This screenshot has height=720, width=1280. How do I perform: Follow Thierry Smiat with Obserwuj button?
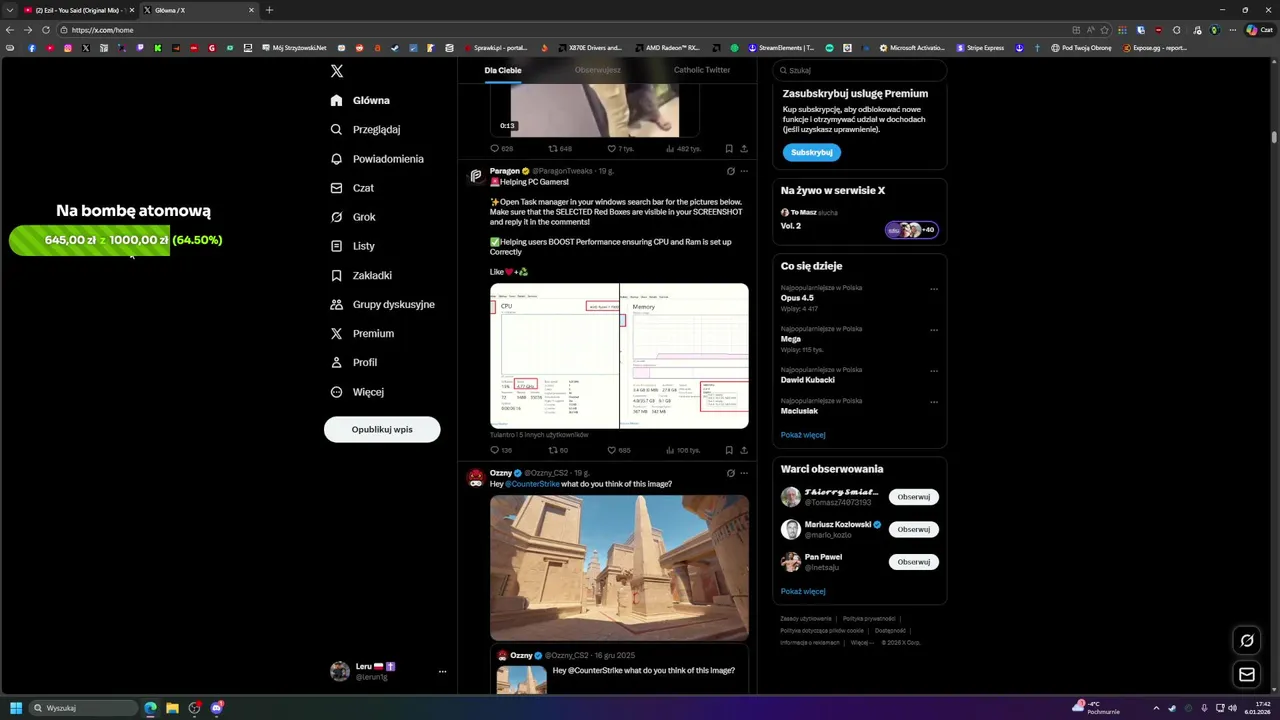pos(914,497)
